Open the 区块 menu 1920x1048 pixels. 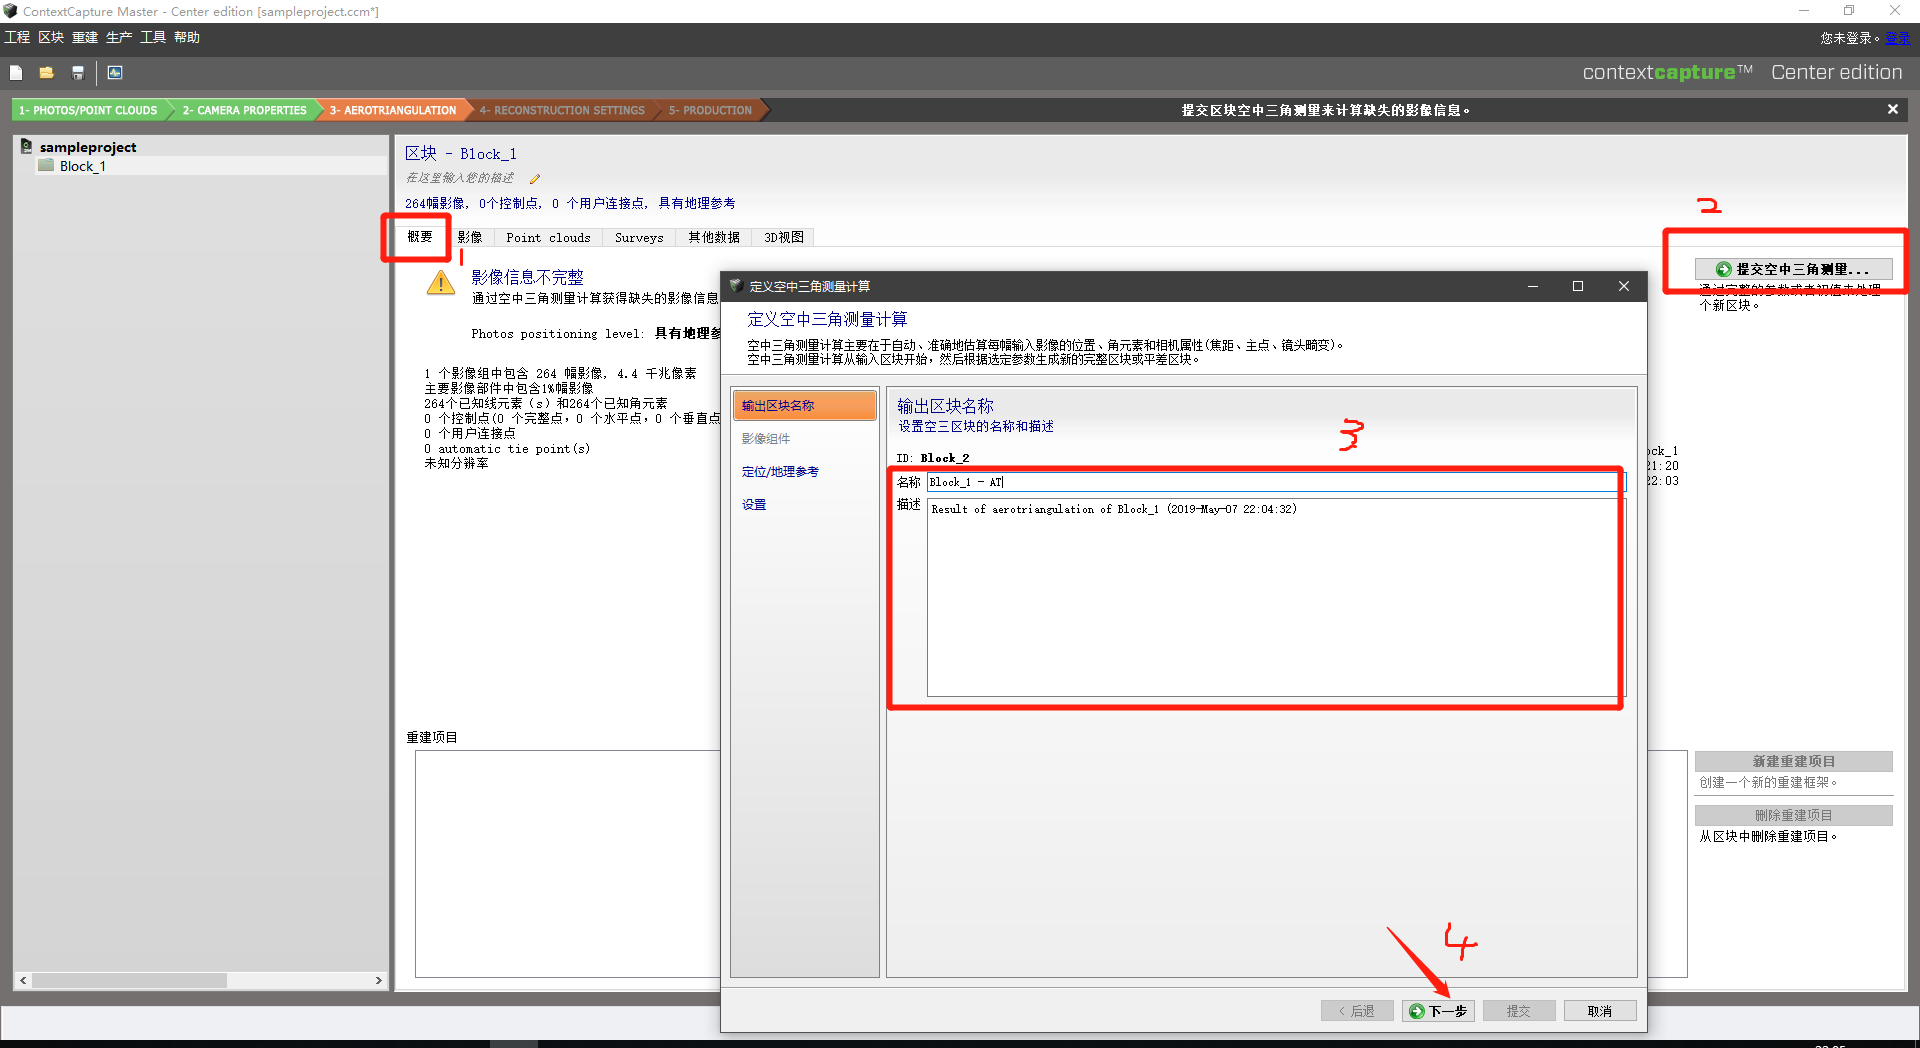click(51, 38)
